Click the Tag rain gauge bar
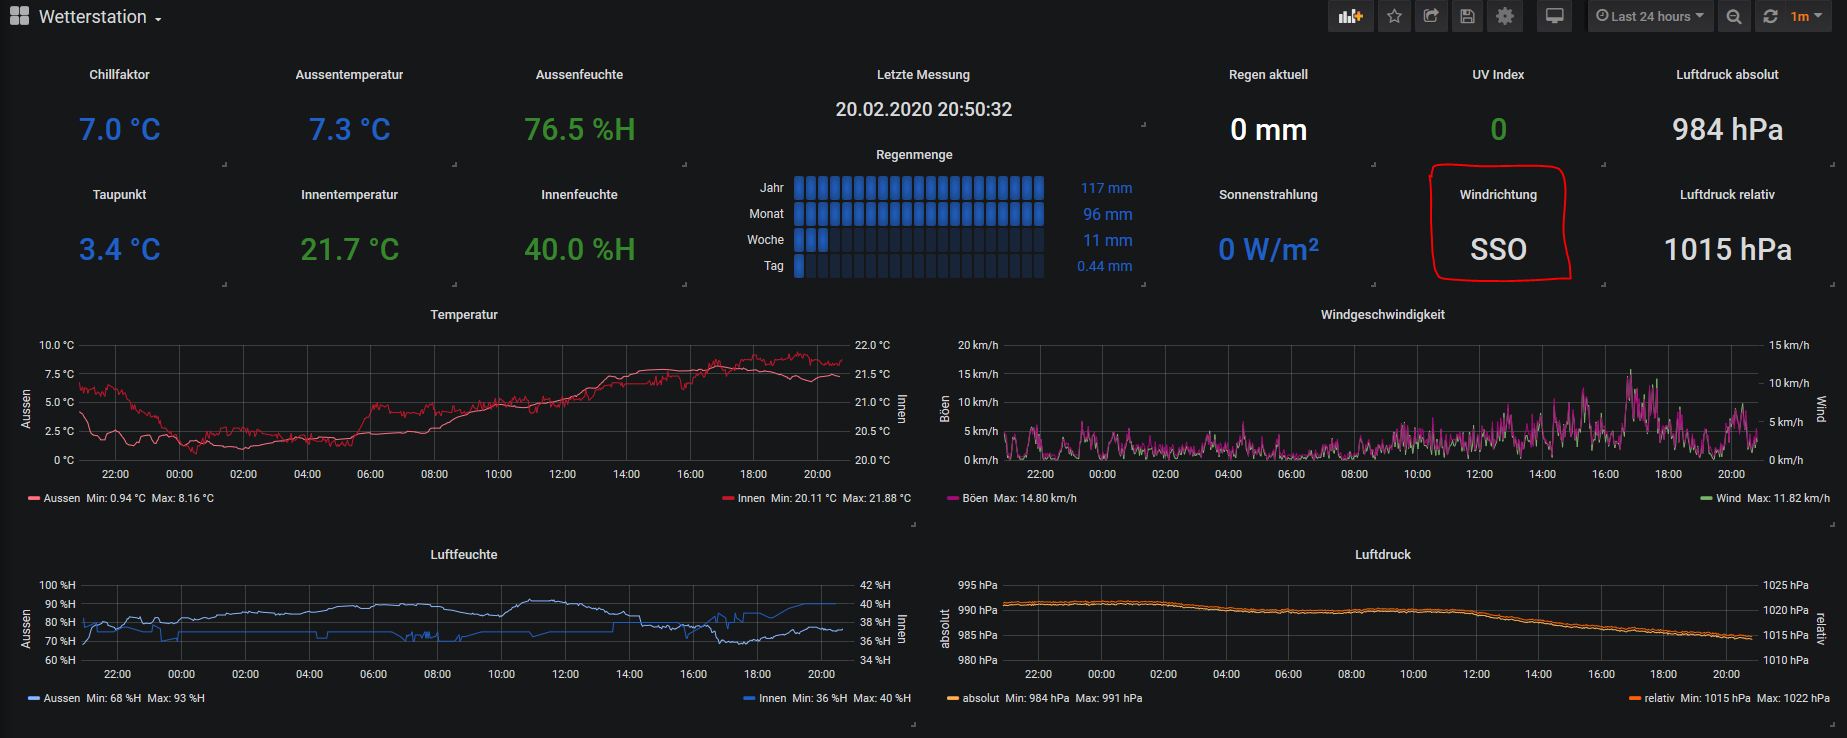This screenshot has height=738, width=1847. click(x=919, y=266)
